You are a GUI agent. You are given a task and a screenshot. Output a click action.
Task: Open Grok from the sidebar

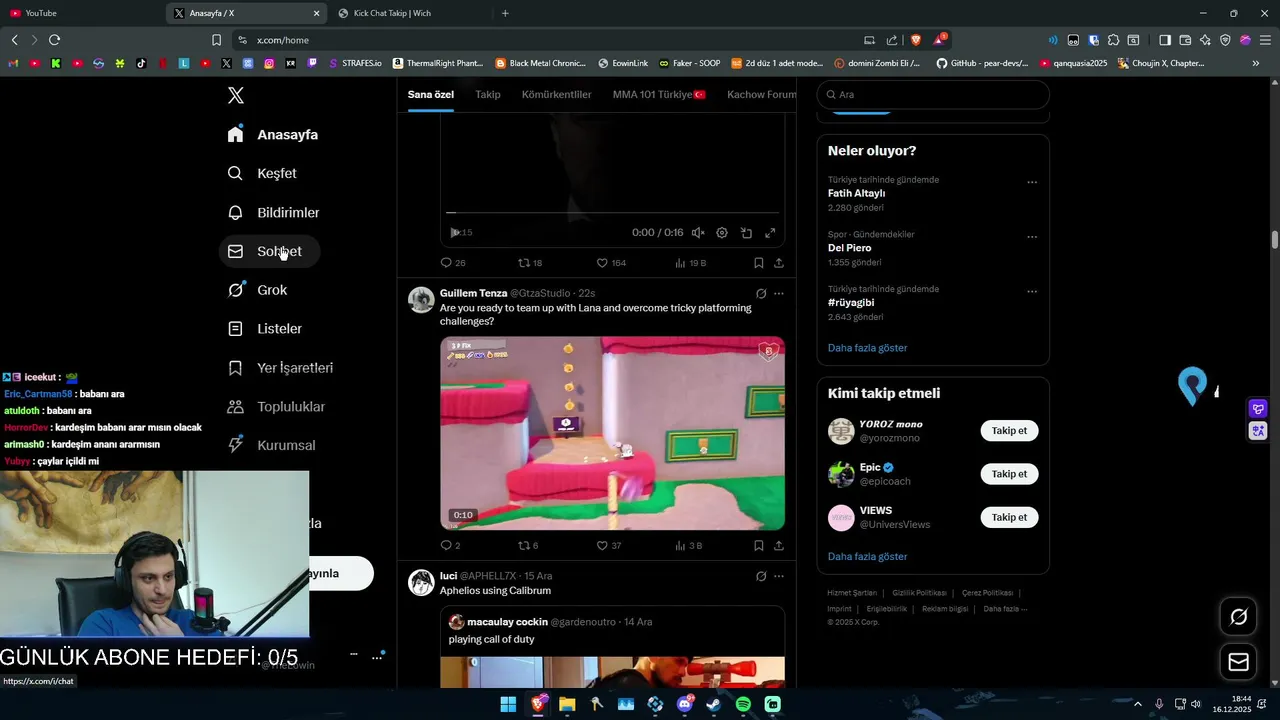[x=257, y=290]
